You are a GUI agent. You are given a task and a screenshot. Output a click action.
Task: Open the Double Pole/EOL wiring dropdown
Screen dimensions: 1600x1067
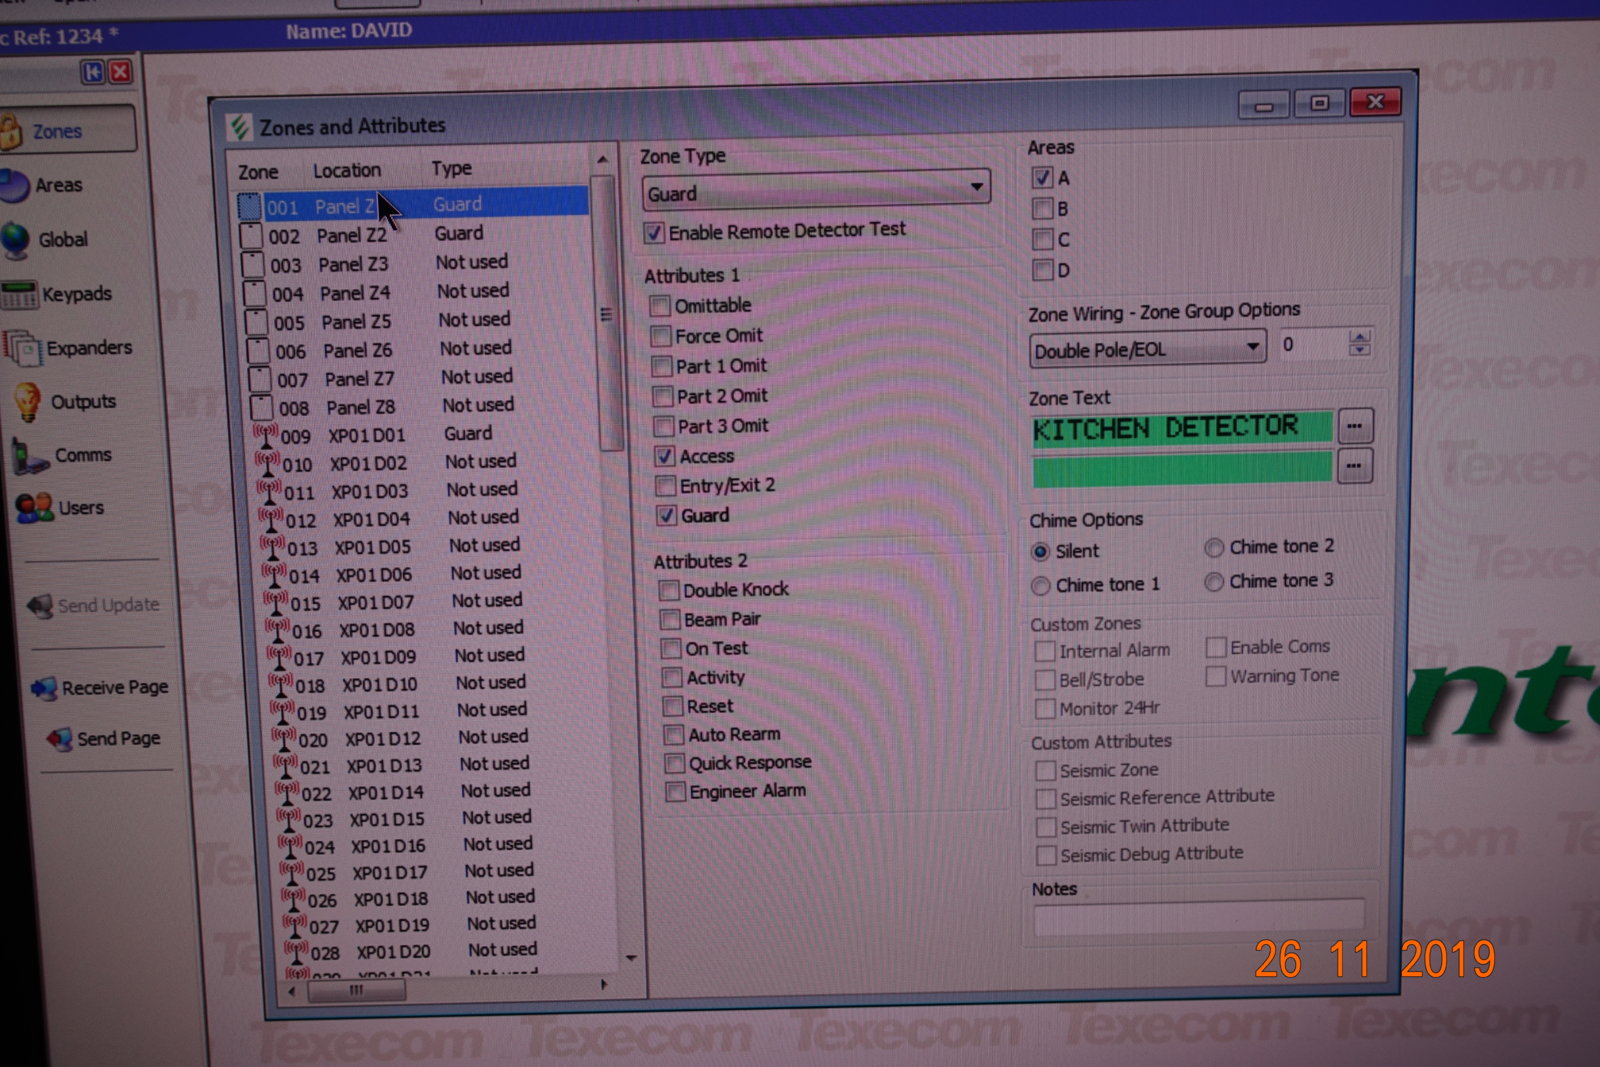pos(1252,348)
